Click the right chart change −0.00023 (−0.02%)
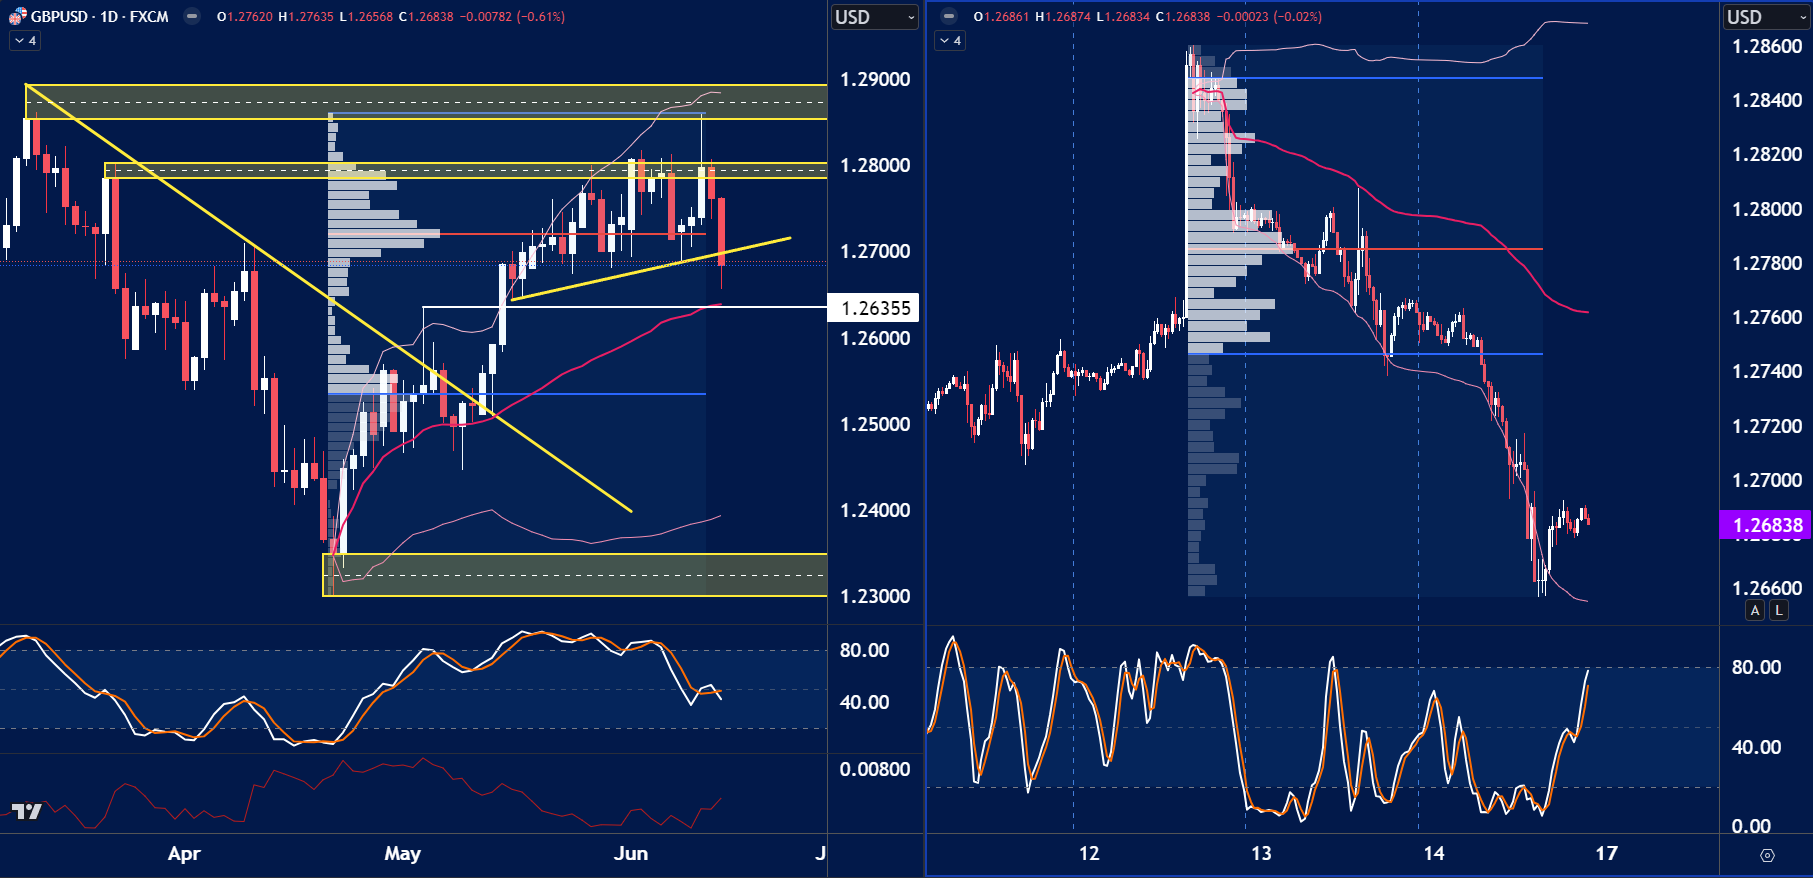The width and height of the screenshot is (1813, 878). click(x=1269, y=17)
